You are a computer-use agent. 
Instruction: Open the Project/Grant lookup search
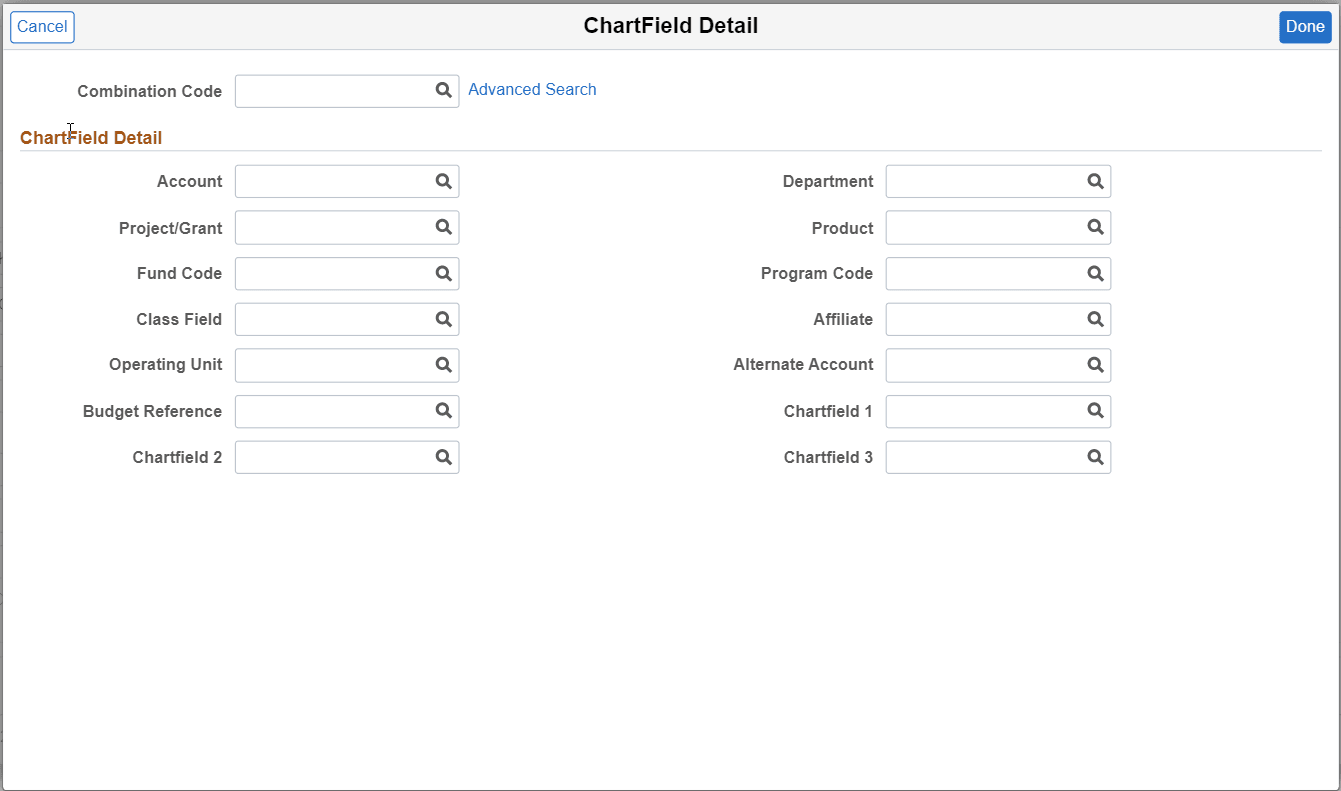444,227
